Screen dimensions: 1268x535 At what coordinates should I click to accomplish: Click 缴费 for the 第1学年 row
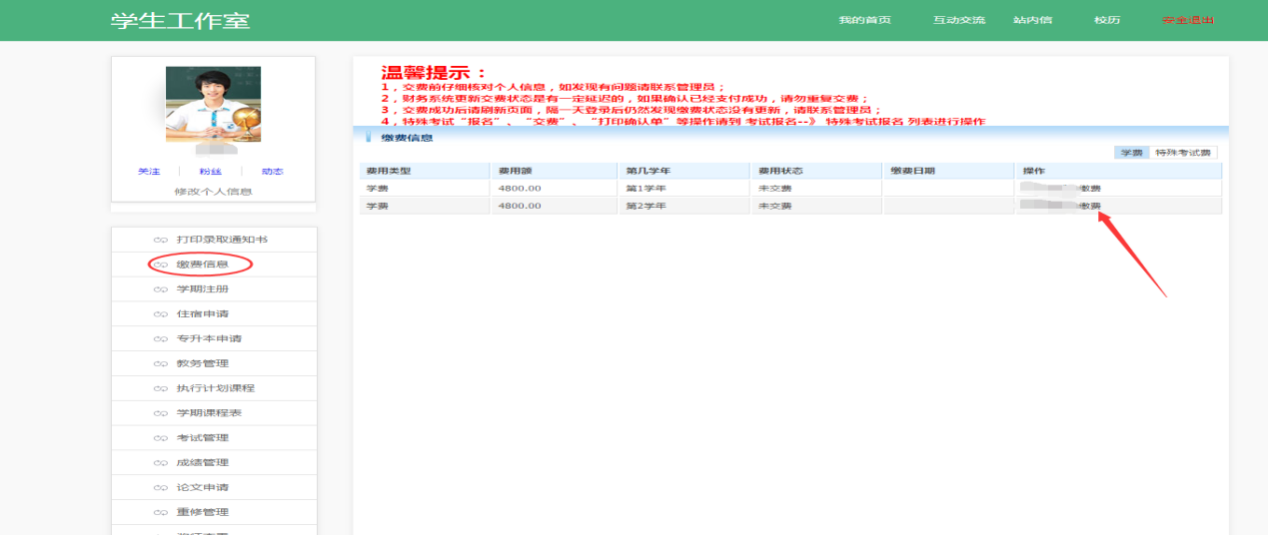point(1090,188)
